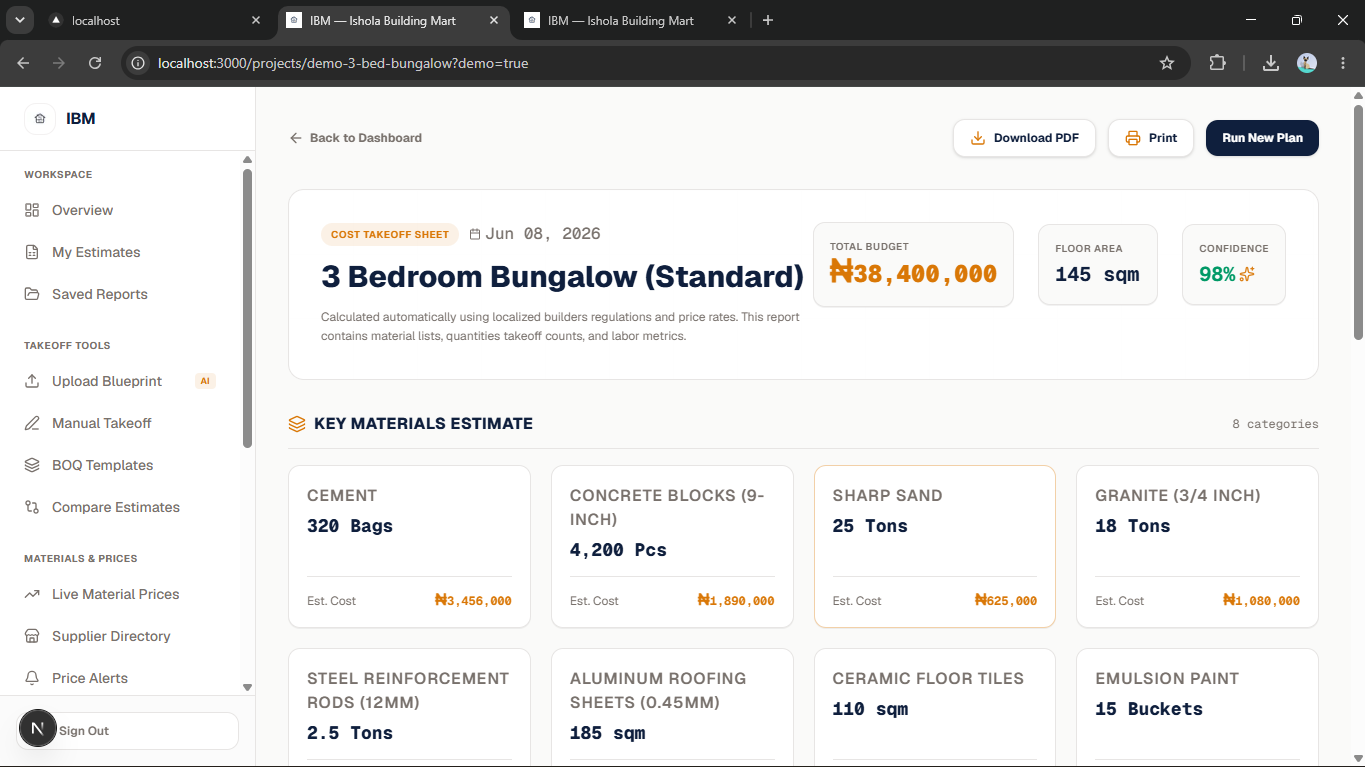Click the Floor Area 145 sqm card
The image size is (1365, 767).
(x=1098, y=264)
